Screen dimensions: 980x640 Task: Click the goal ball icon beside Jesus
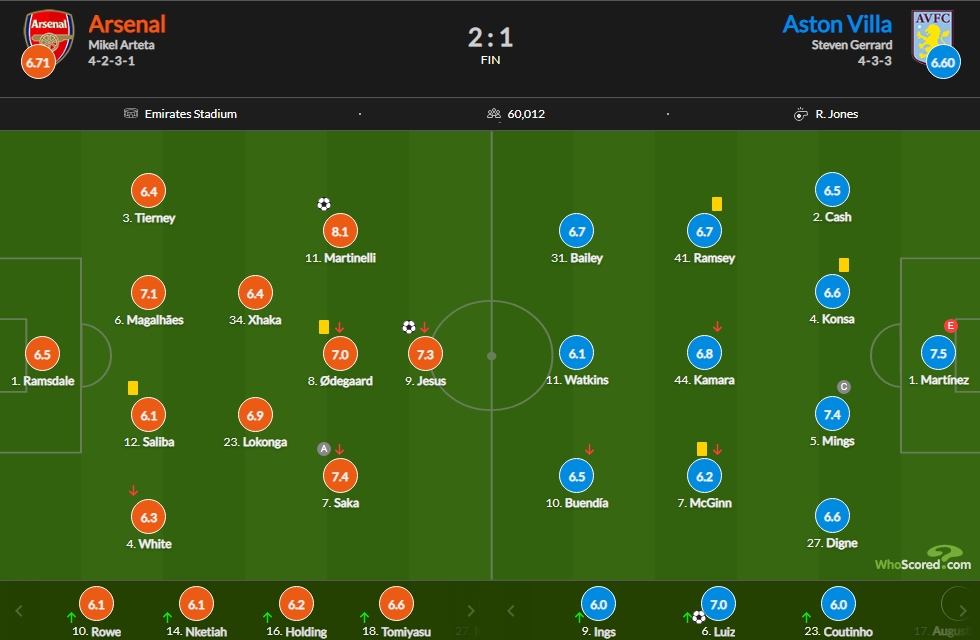click(x=409, y=327)
